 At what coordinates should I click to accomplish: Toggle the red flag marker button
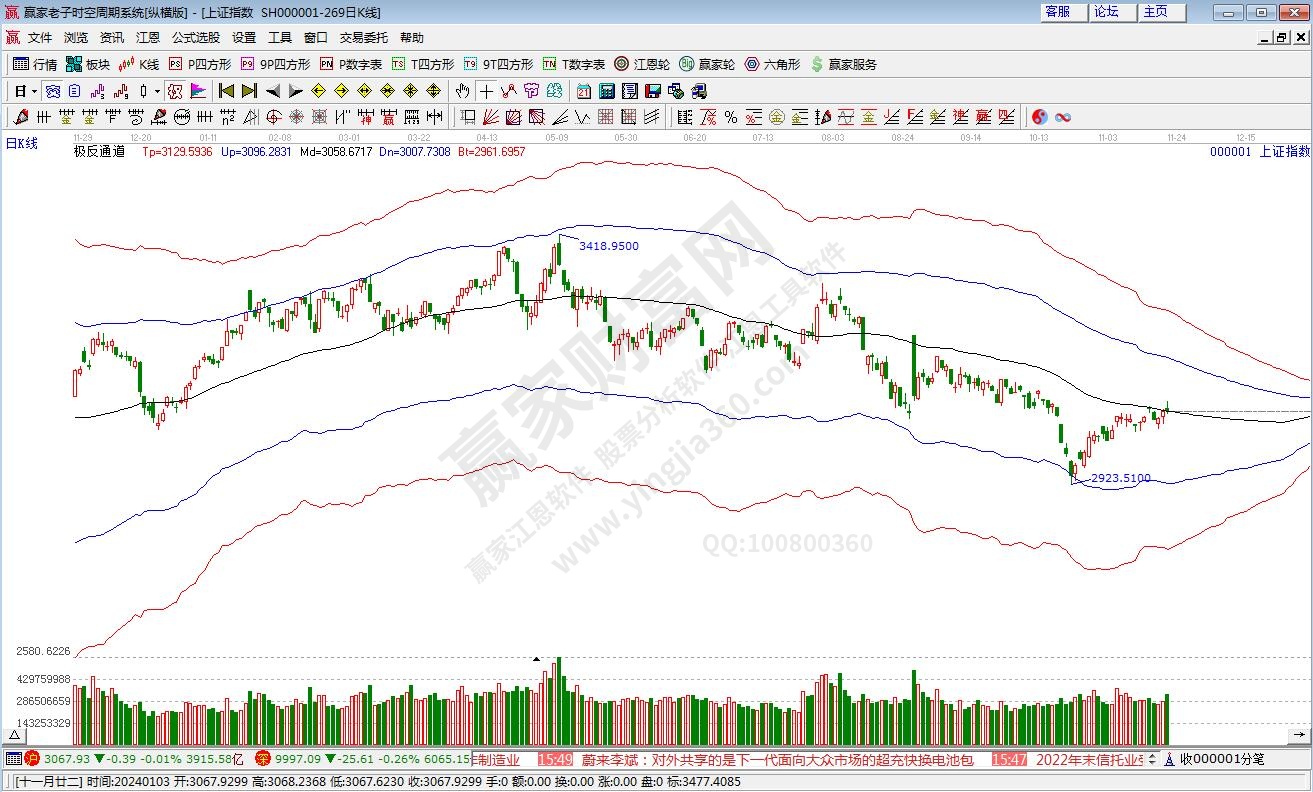[x=198, y=91]
